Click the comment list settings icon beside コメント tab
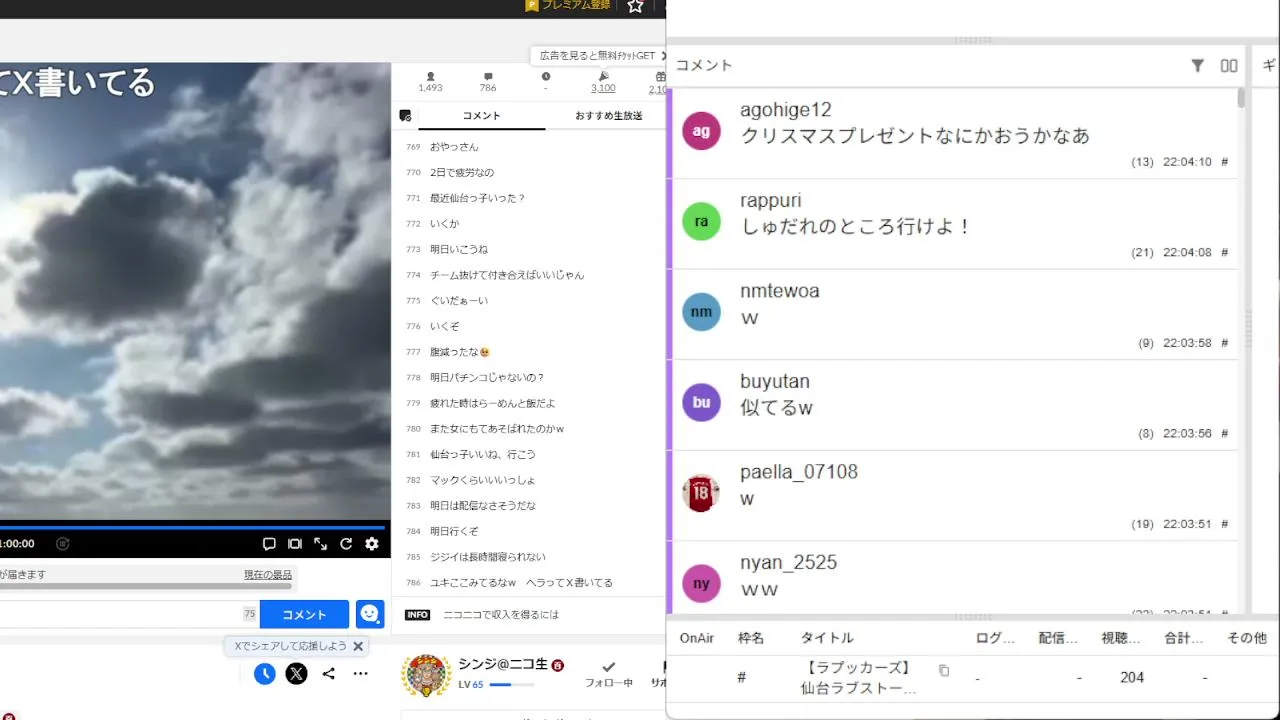 point(405,116)
